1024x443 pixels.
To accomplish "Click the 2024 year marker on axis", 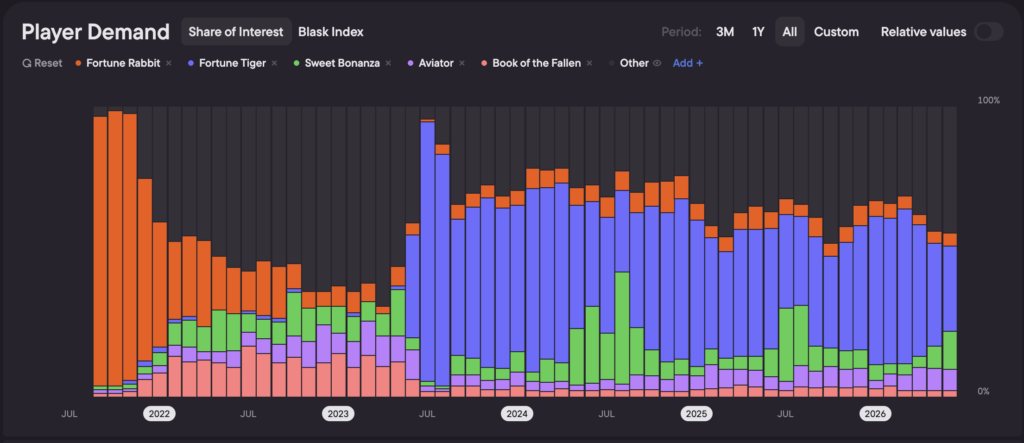I will coord(517,414).
